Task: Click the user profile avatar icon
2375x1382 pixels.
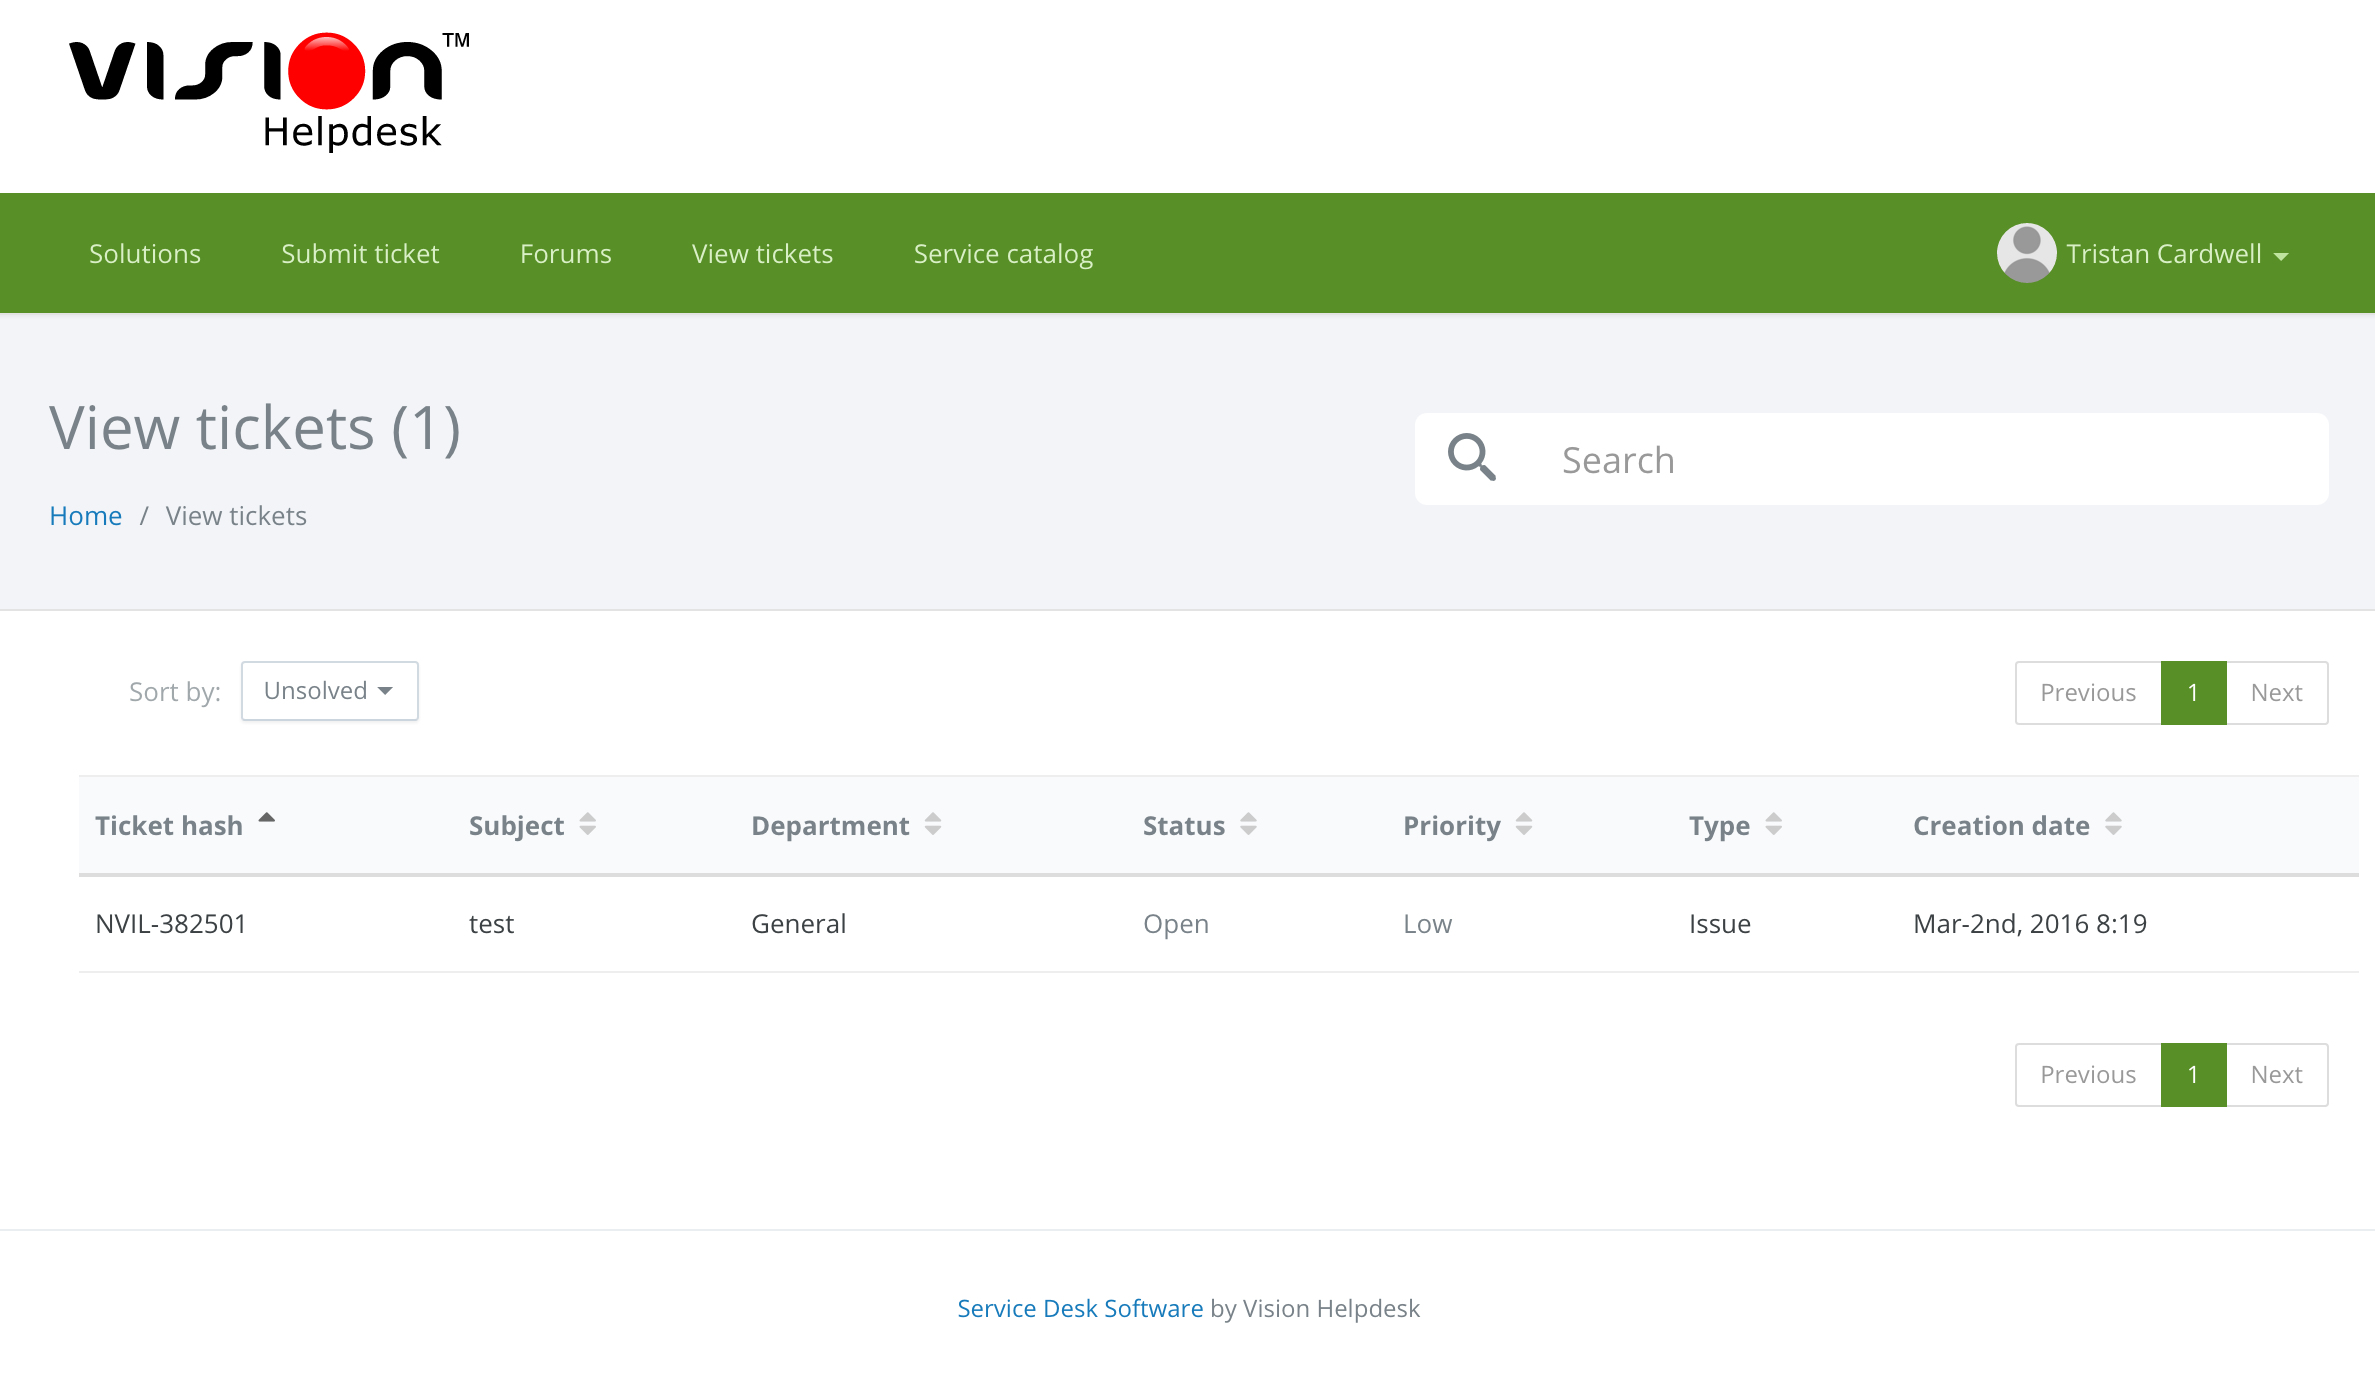Action: pos(2025,253)
